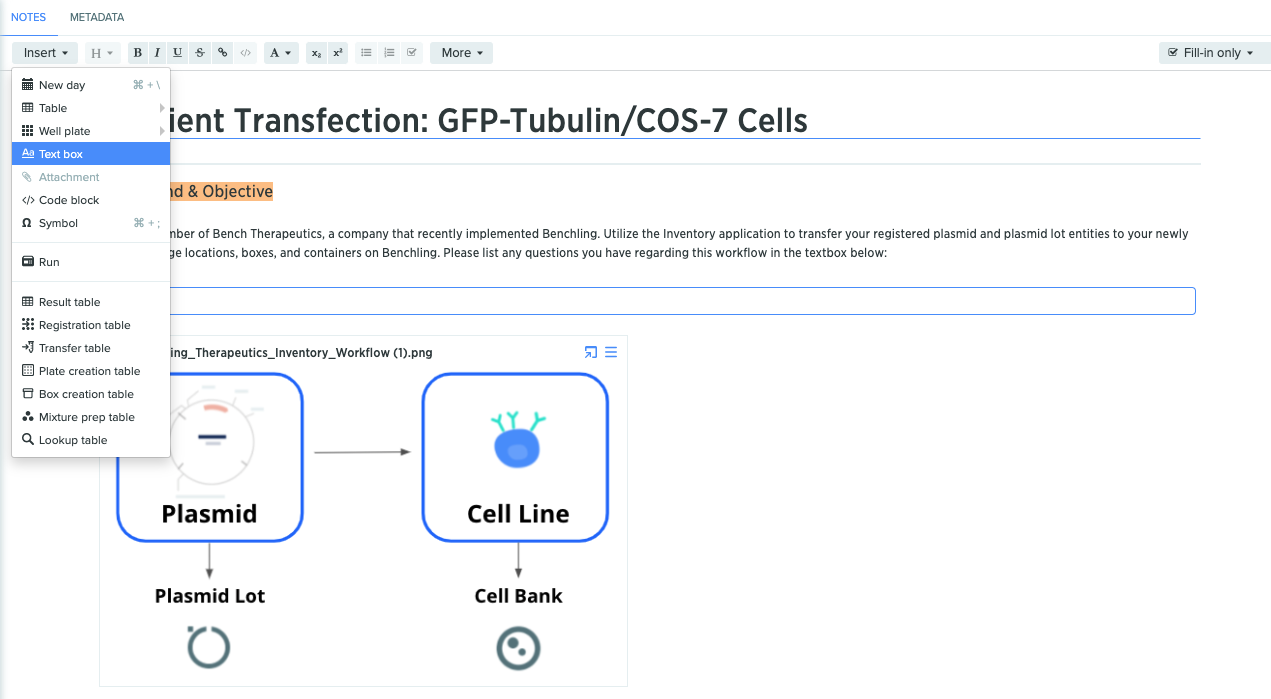
Task: Create a bulleted list
Action: tap(366, 53)
